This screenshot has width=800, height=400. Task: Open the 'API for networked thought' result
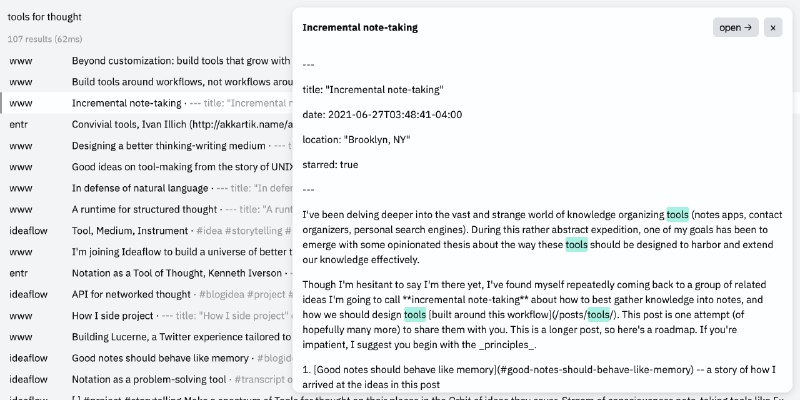pos(131,294)
